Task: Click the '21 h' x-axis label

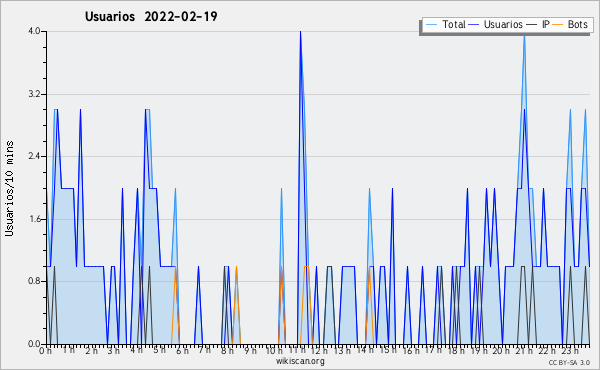Action: pyautogui.click(x=524, y=350)
